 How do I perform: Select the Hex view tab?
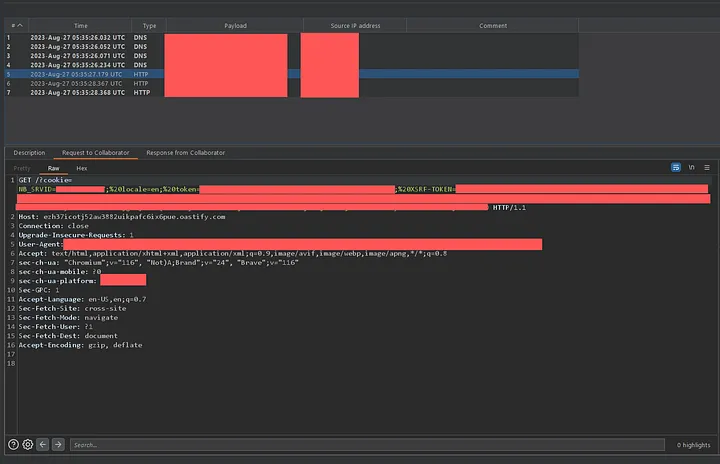click(82, 168)
